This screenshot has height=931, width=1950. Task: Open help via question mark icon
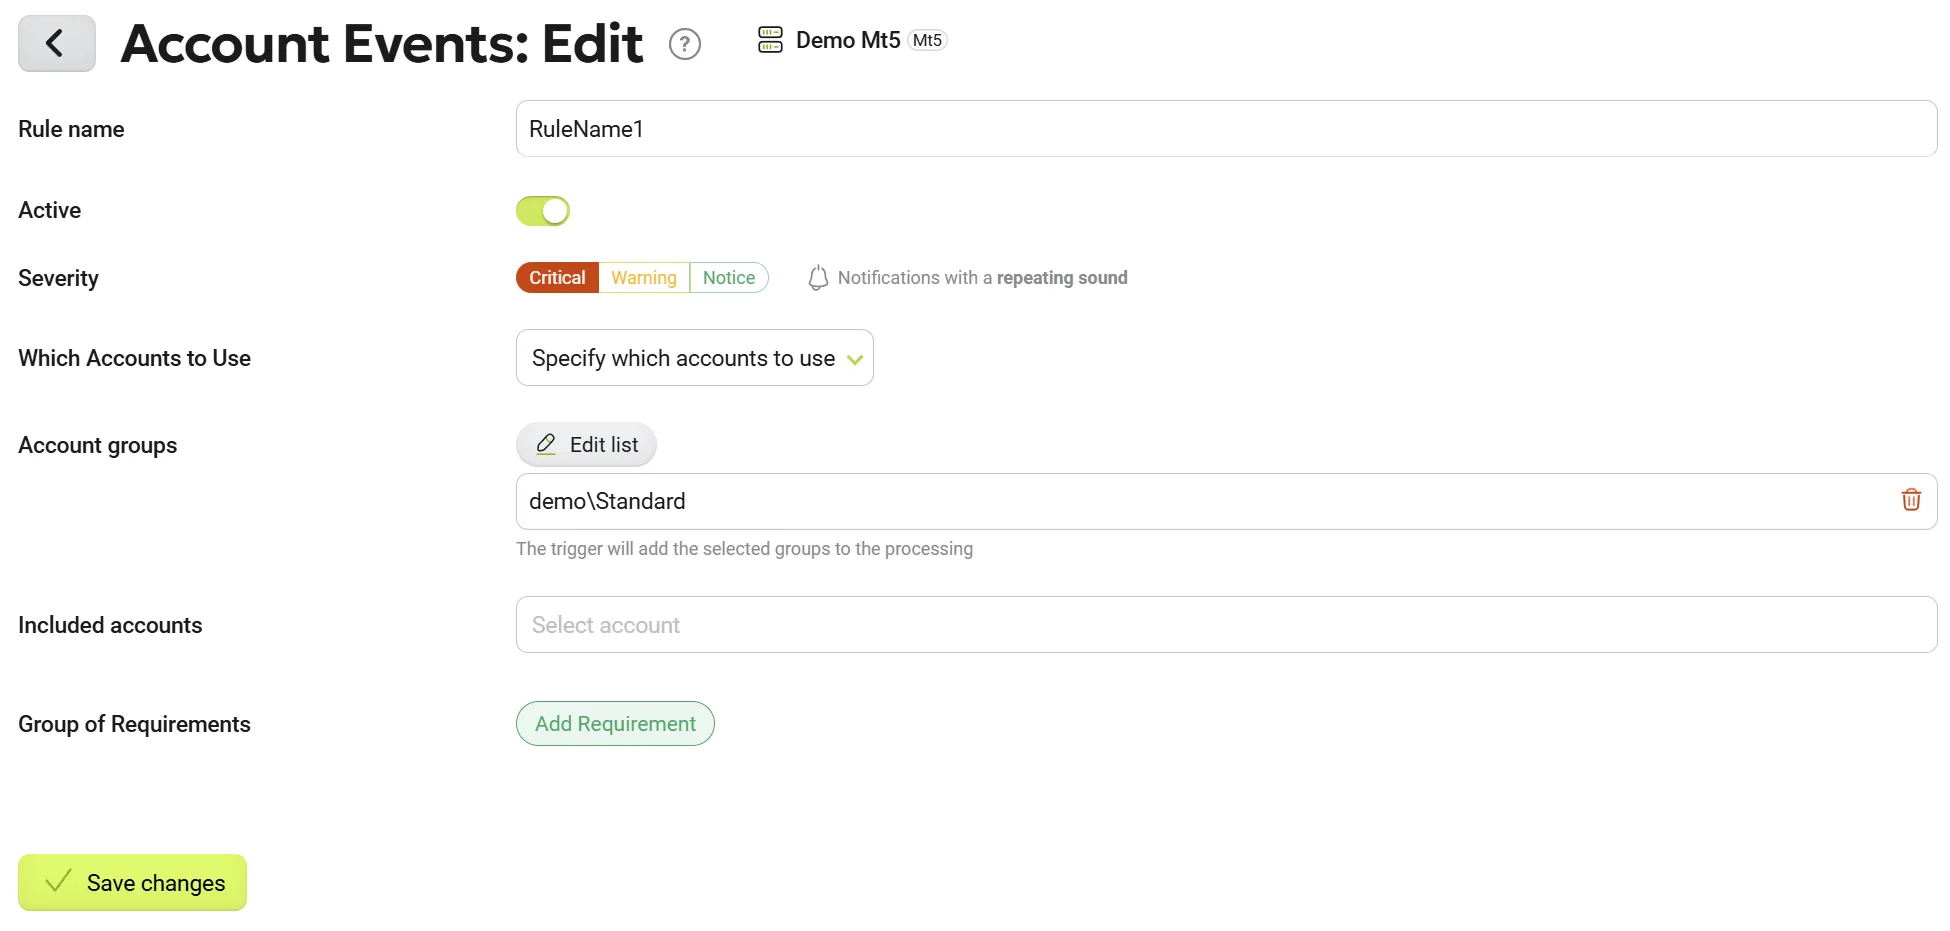(x=685, y=44)
